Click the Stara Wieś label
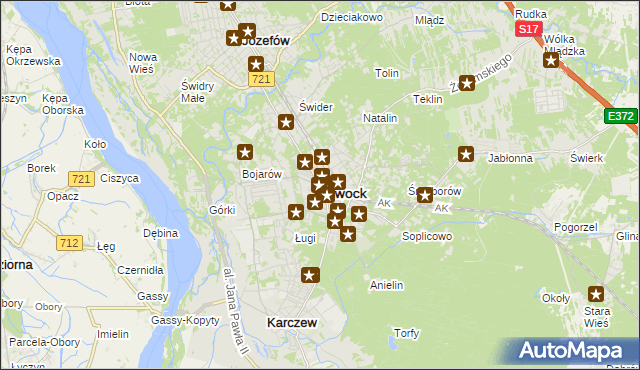 point(596,317)
